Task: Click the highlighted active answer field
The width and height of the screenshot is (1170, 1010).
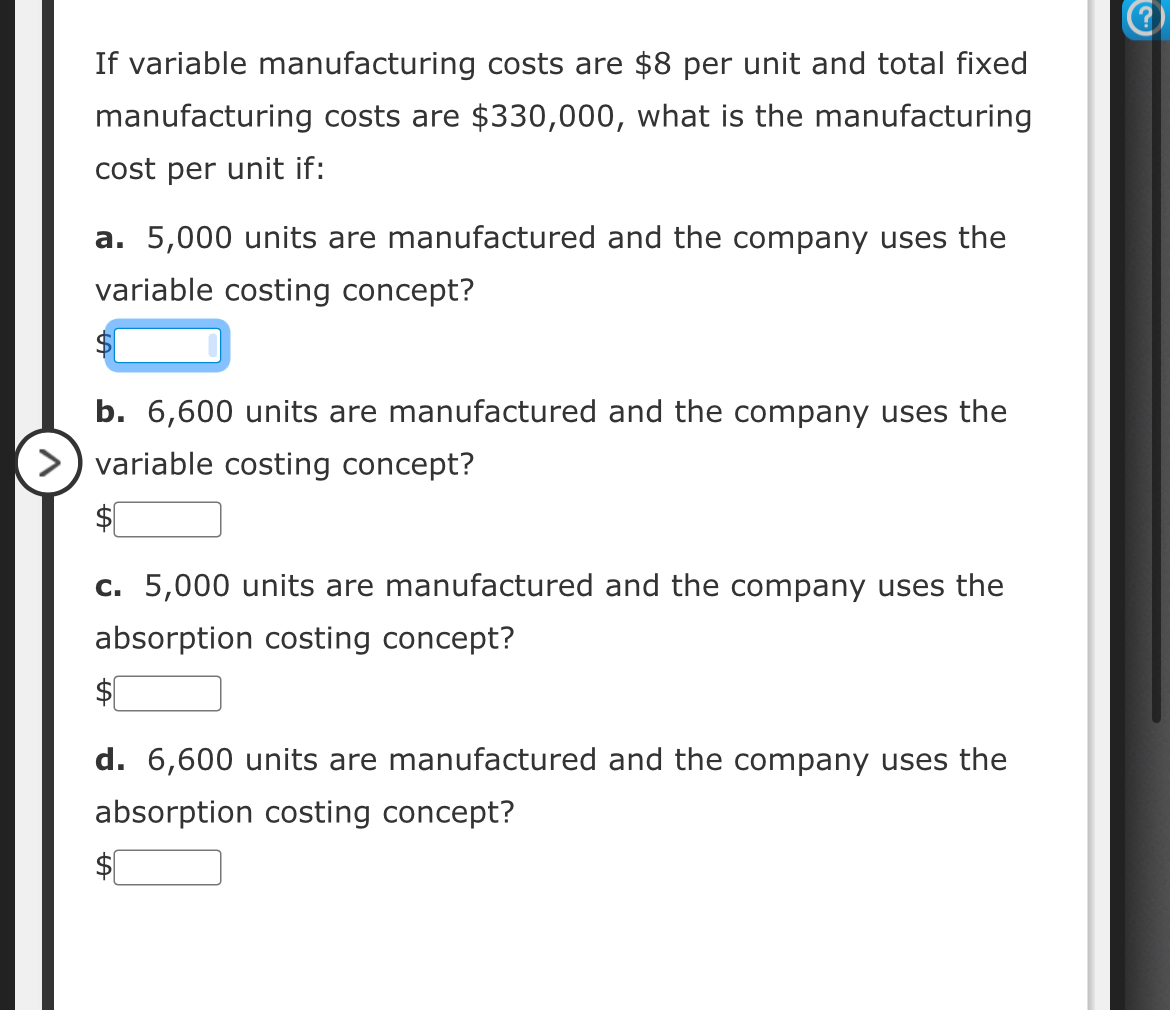Action: (x=166, y=345)
